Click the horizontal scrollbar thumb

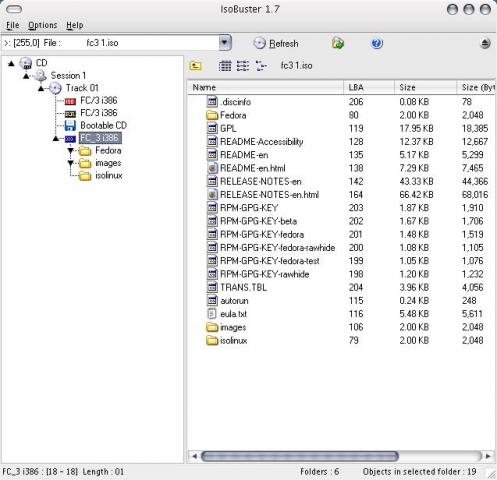300,456
